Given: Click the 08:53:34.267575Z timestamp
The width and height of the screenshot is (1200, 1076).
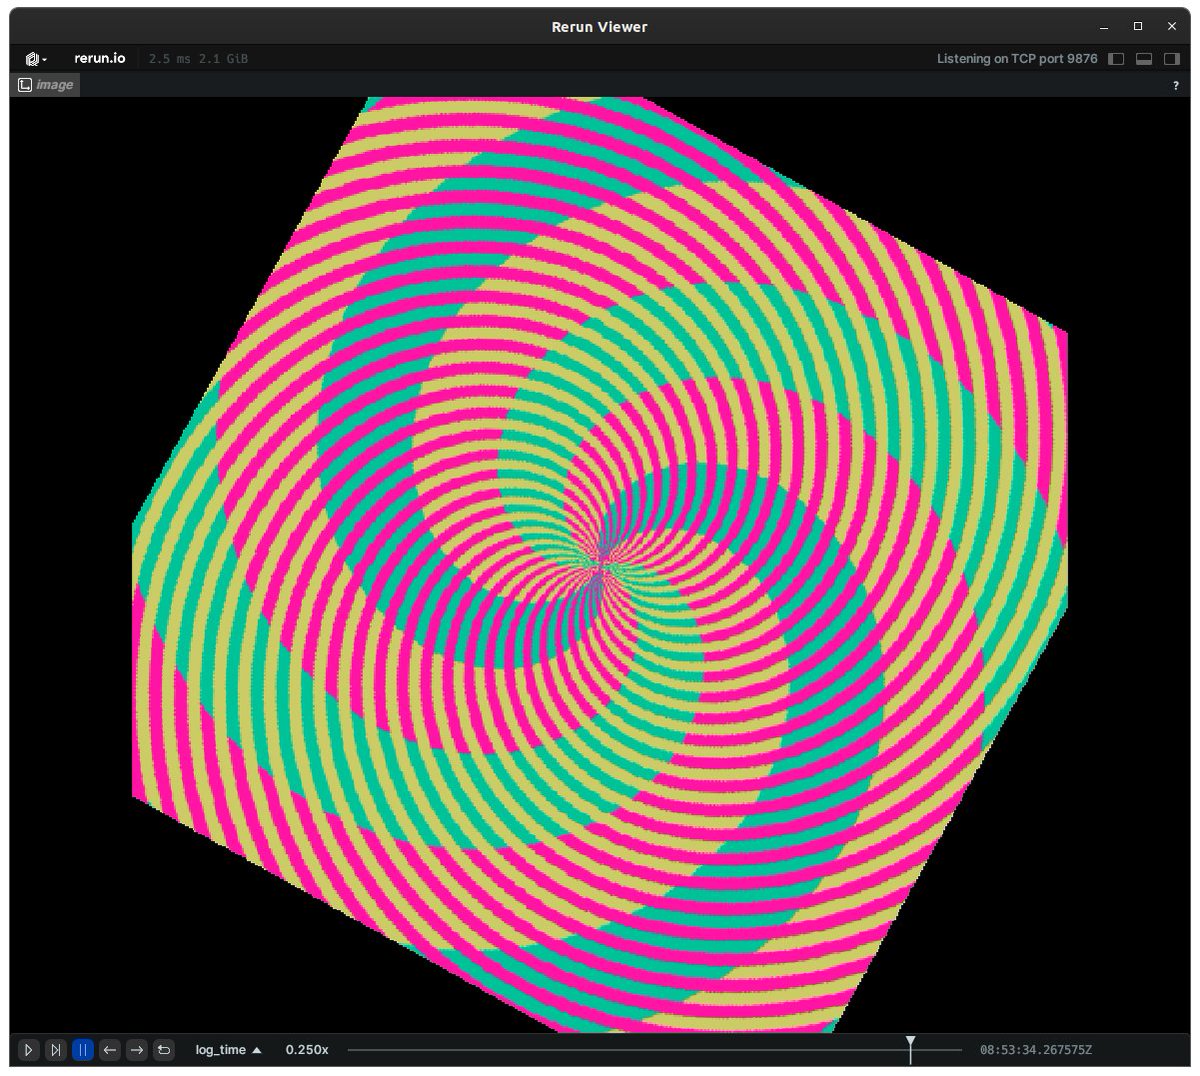Looking at the screenshot, I should pos(1036,1050).
